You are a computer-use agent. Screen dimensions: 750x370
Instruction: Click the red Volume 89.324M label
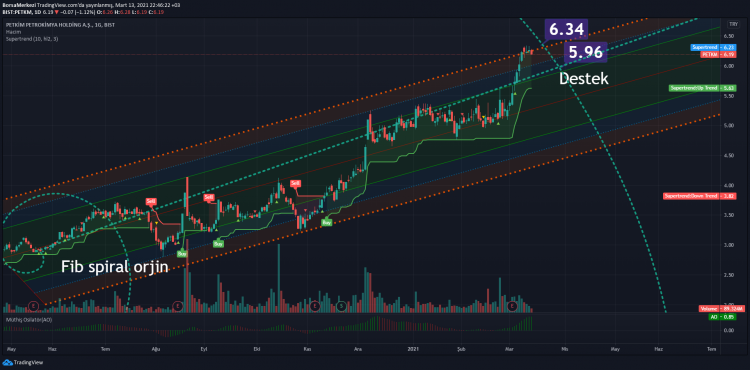tap(722, 309)
